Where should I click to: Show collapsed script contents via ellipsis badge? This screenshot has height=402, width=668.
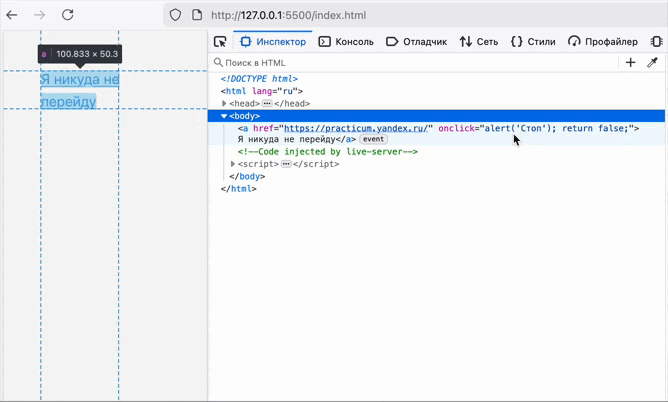point(286,164)
